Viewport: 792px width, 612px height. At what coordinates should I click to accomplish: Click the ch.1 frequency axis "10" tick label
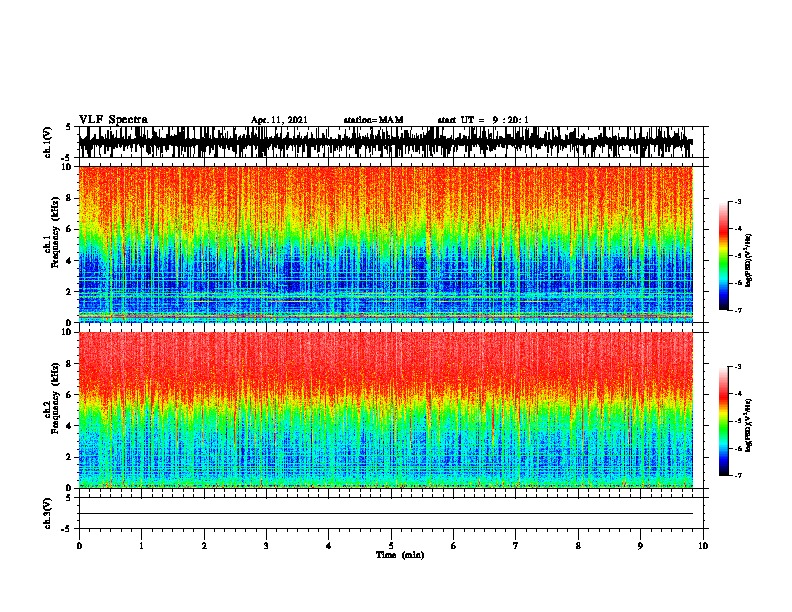coord(68,167)
